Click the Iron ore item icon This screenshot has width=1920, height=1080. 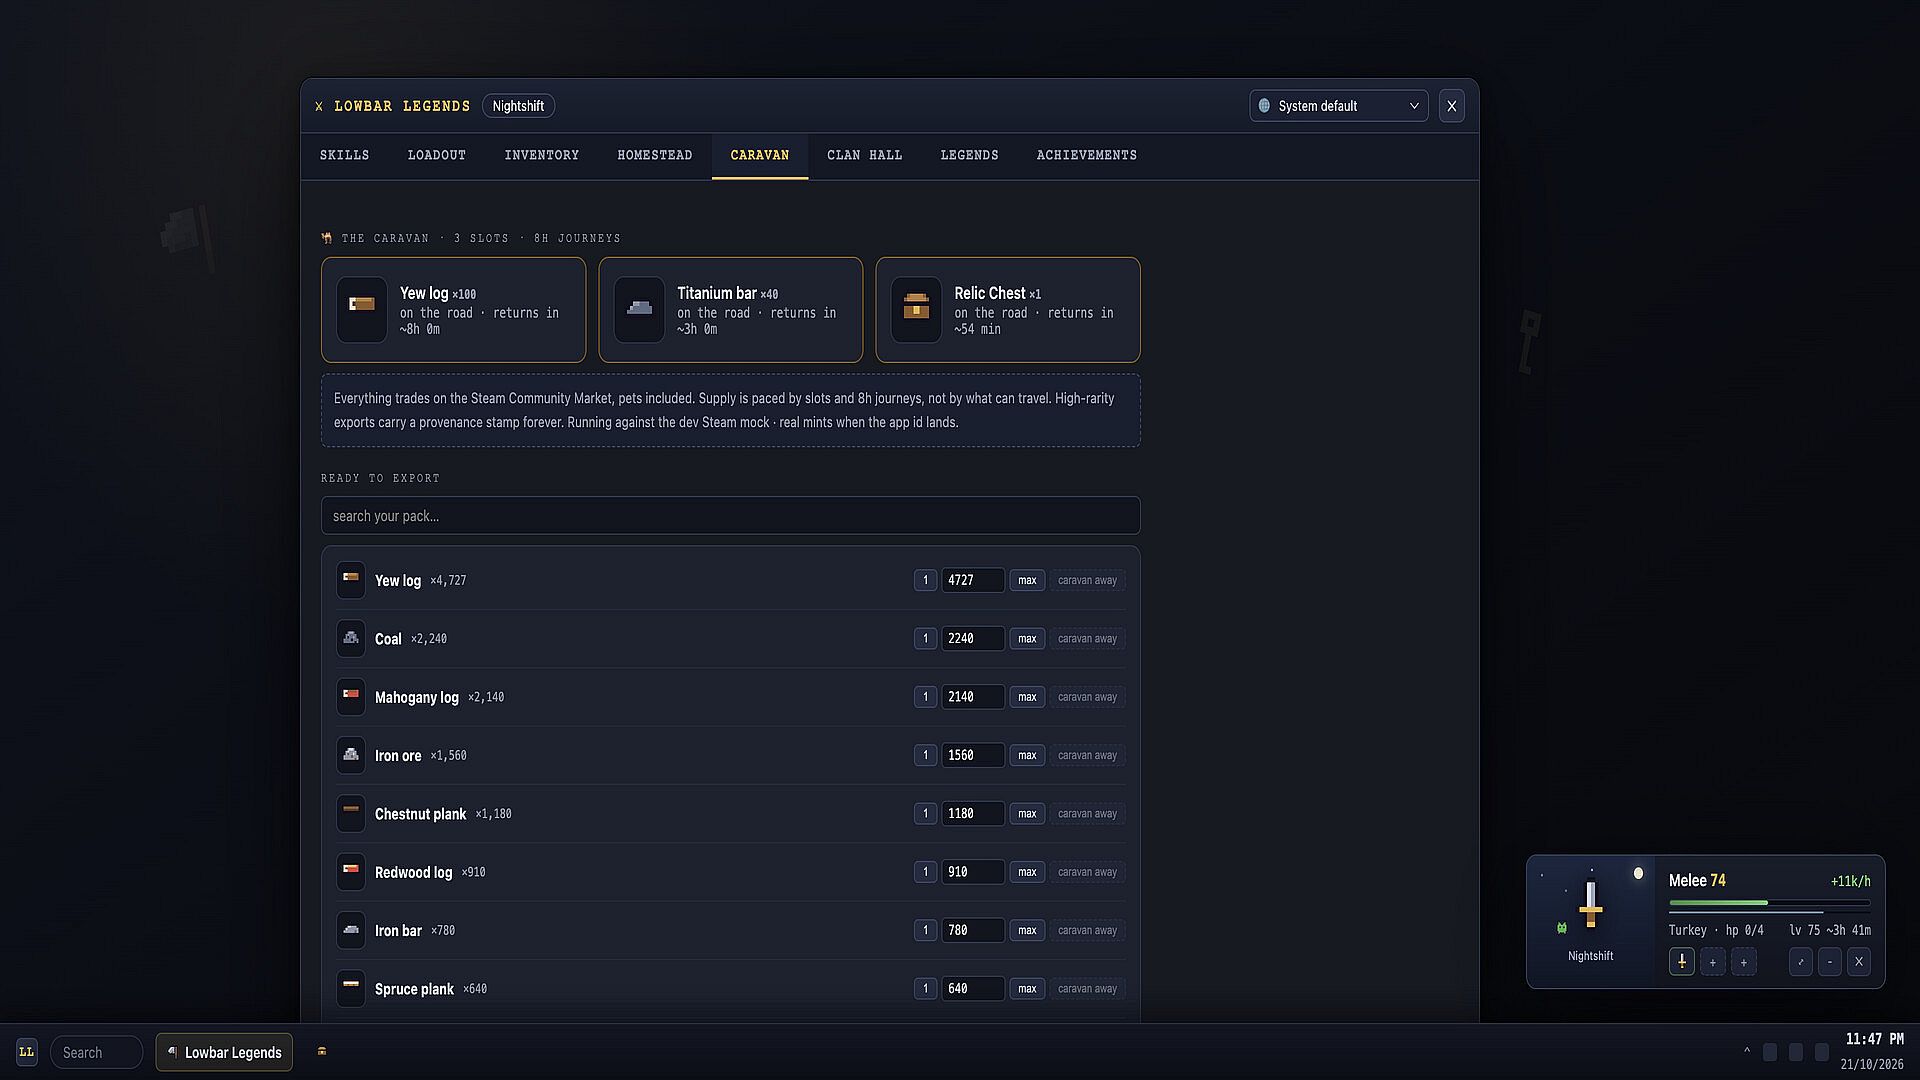[351, 755]
